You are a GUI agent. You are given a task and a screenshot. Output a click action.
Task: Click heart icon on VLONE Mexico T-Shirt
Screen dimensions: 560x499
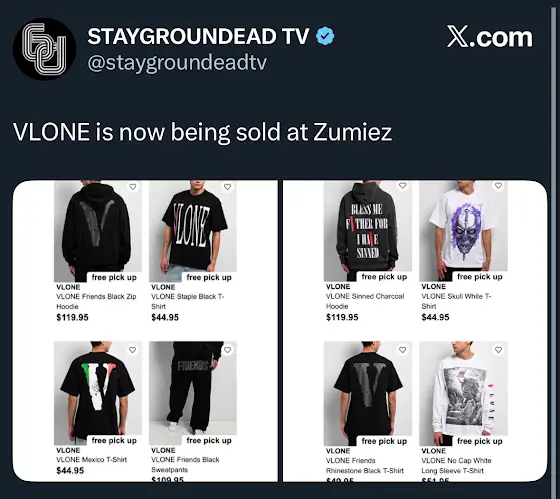(x=132, y=350)
